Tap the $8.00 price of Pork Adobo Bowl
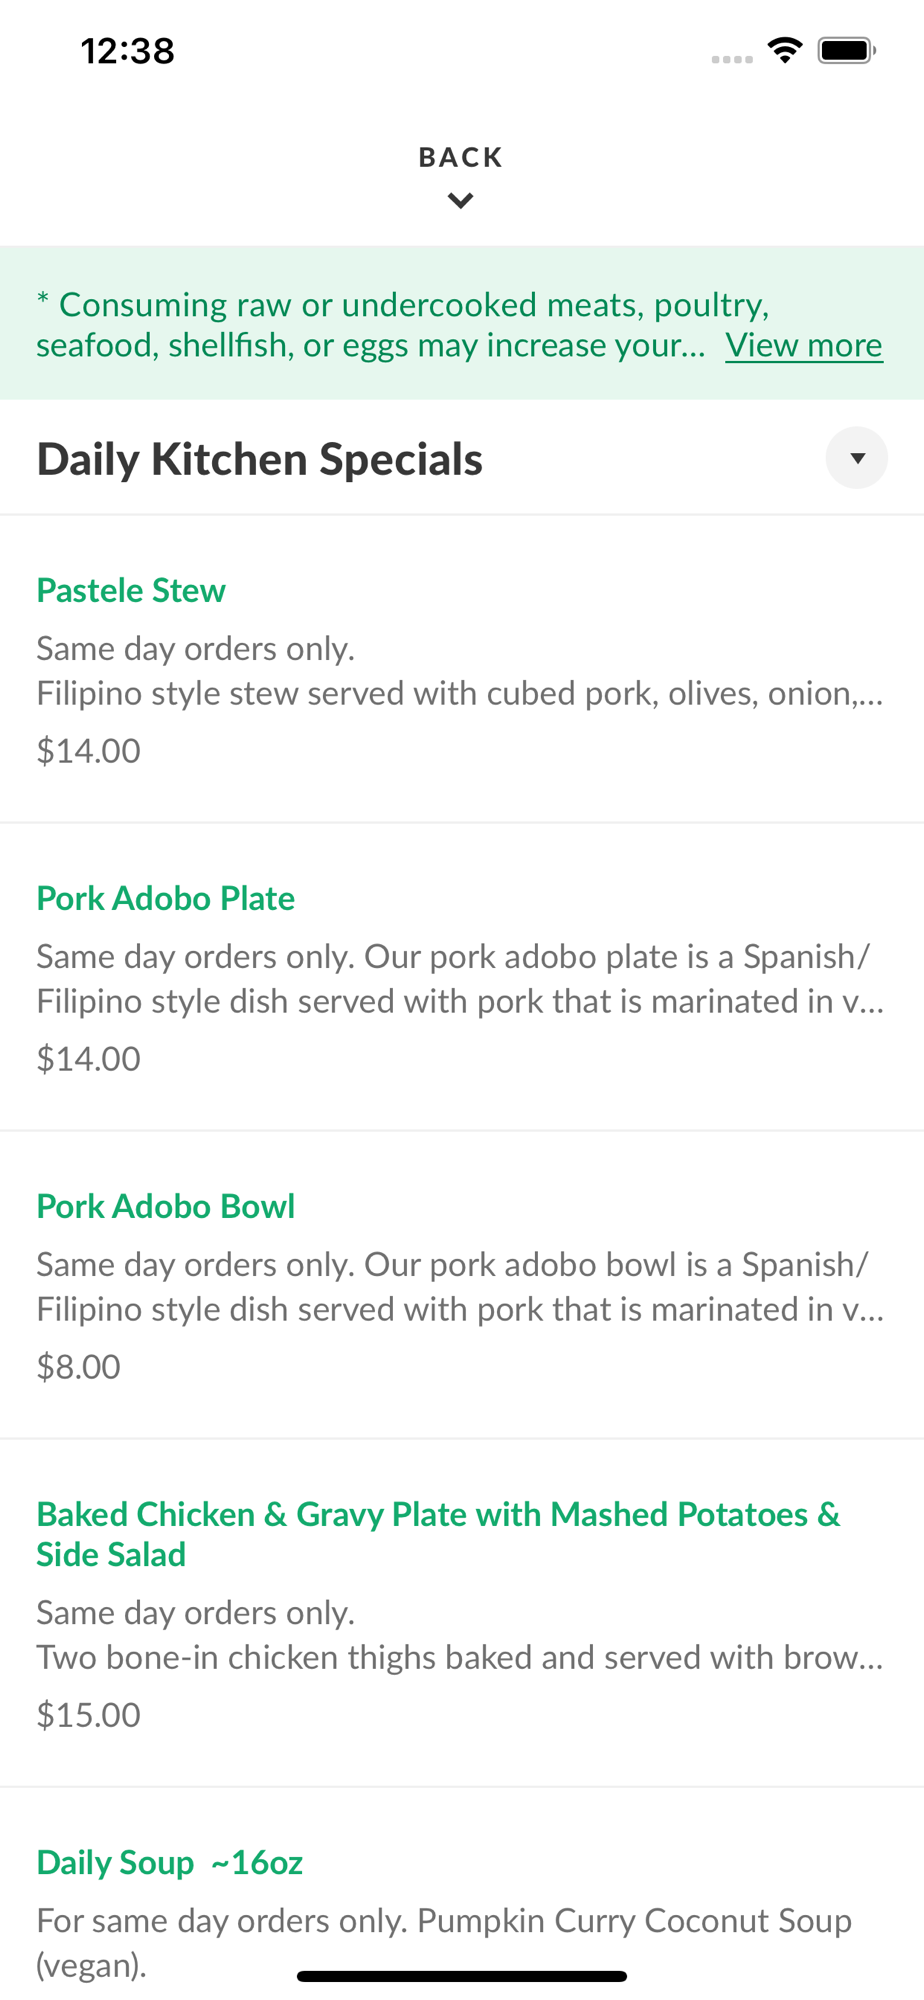The height and width of the screenshot is (2000, 924). click(79, 1366)
